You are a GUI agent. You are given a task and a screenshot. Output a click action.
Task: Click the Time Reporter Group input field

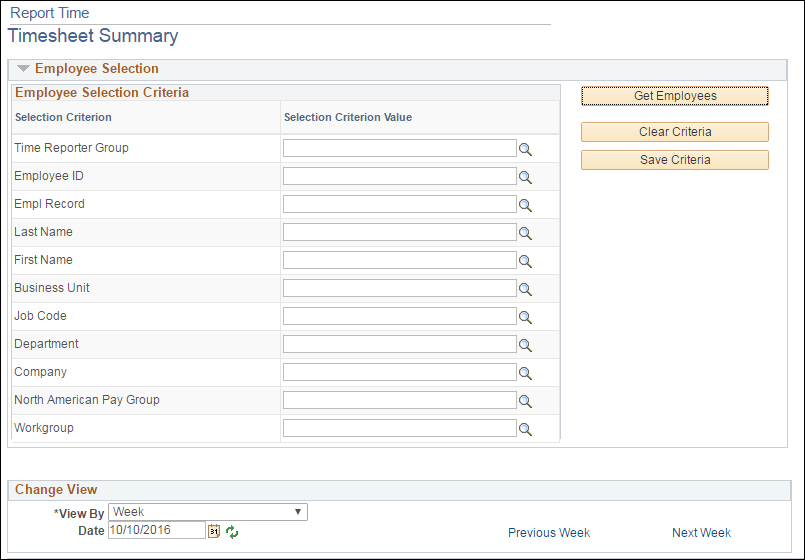pos(399,148)
